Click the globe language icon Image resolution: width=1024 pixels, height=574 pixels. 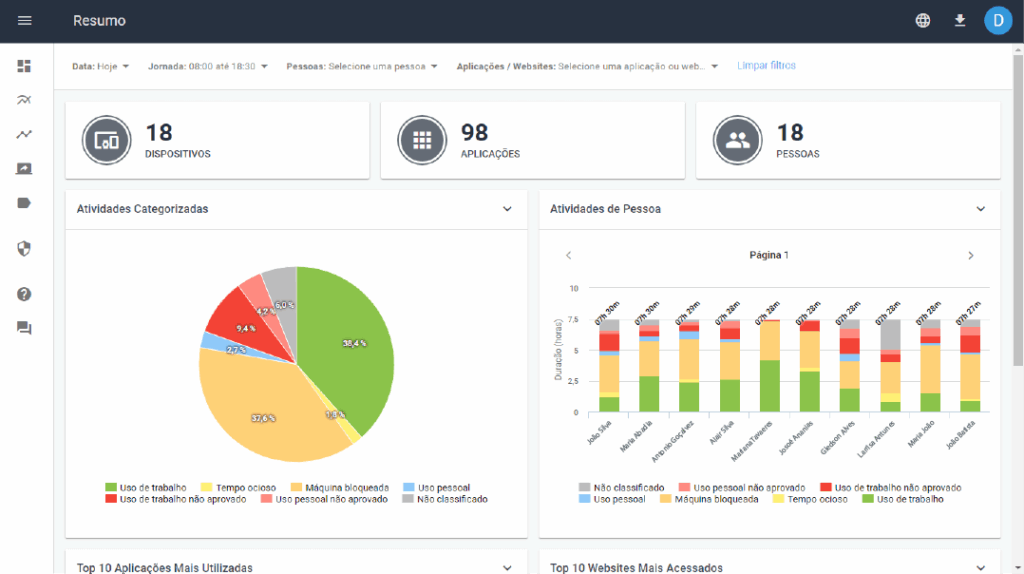[x=922, y=21]
